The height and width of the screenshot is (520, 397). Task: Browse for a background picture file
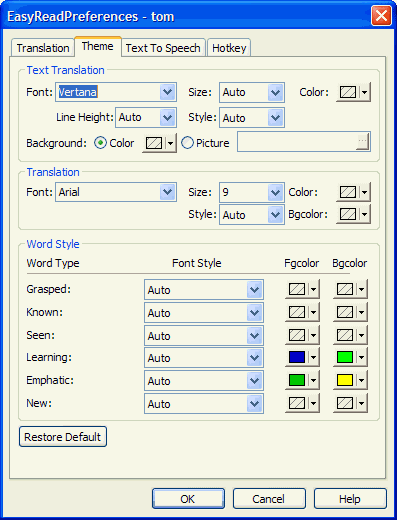363,141
